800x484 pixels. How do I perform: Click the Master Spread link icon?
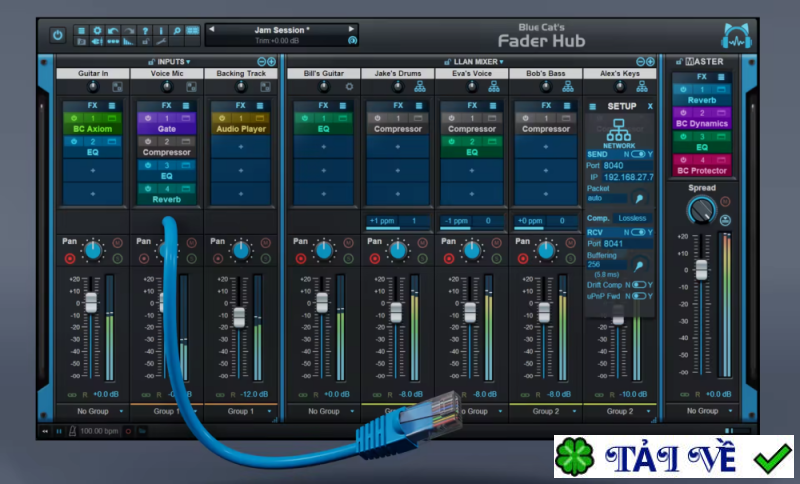725,220
